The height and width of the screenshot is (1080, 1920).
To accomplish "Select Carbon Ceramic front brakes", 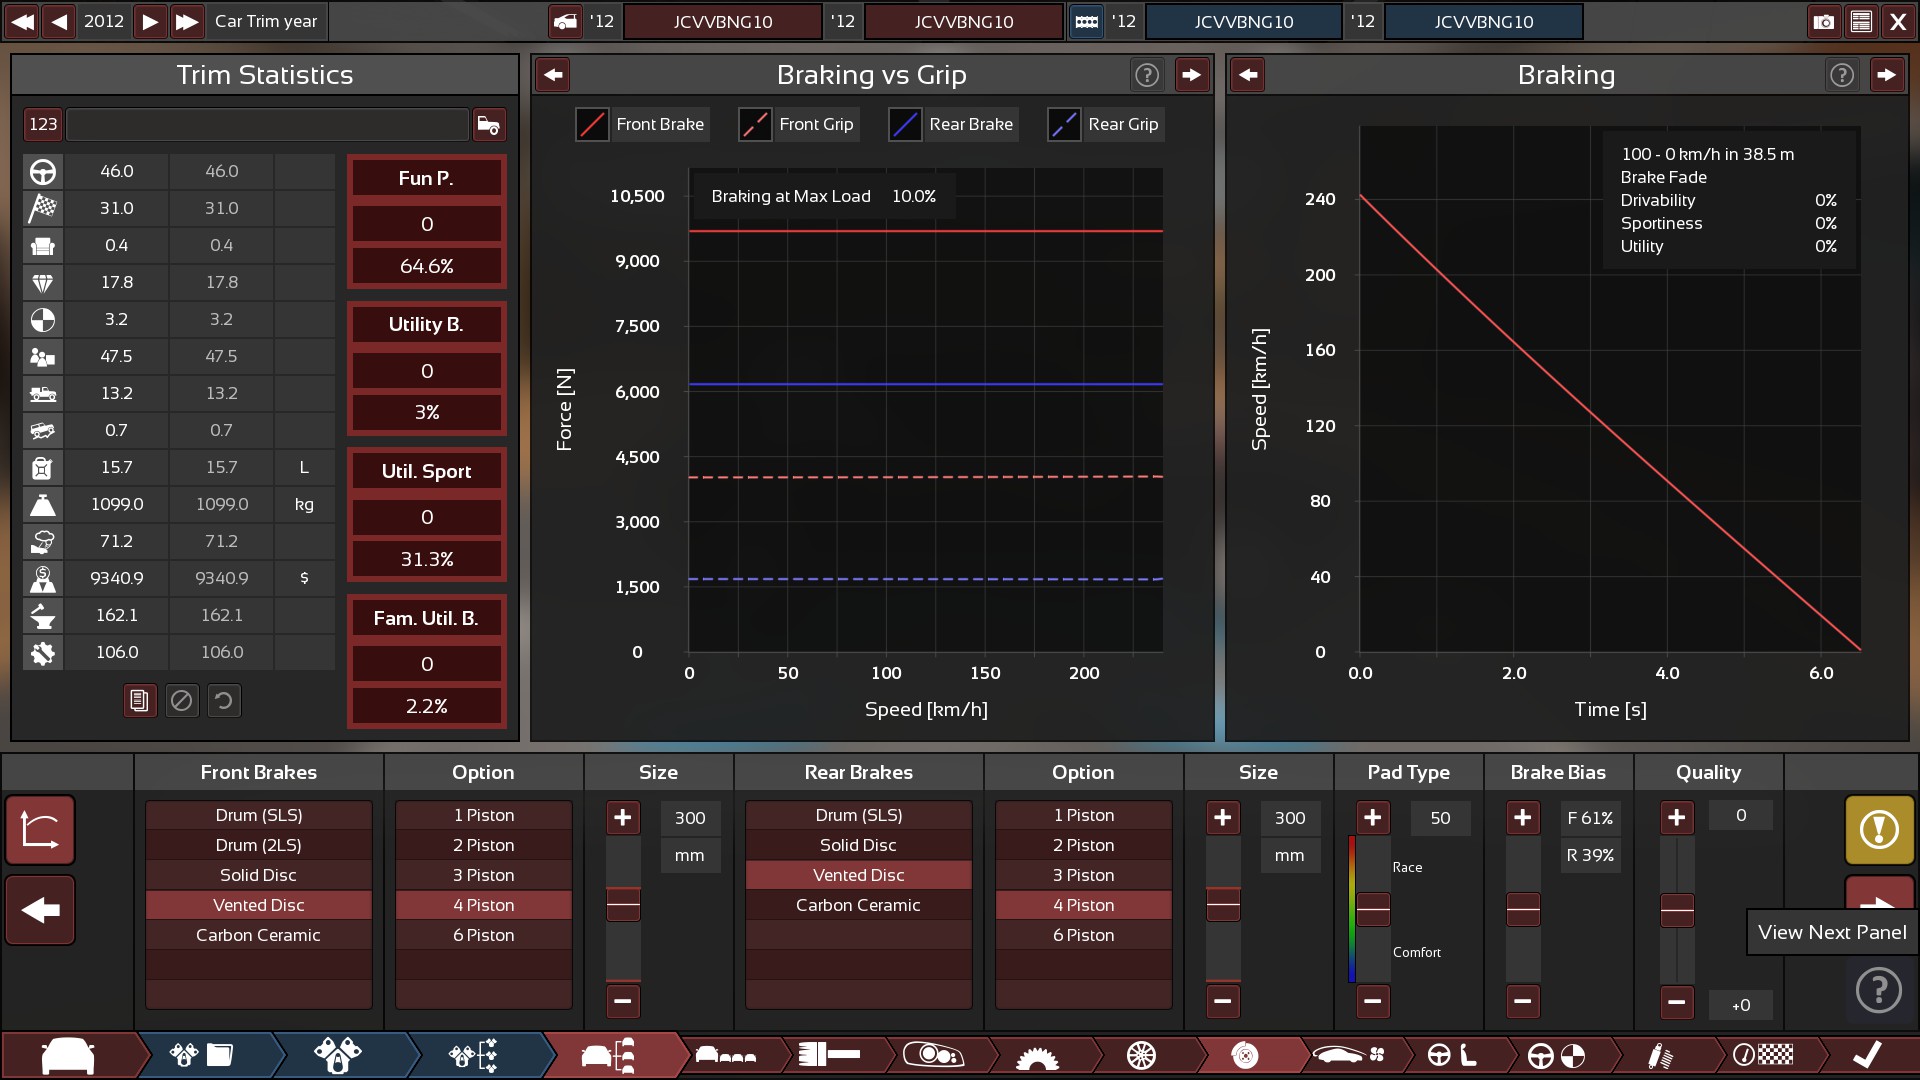I will tap(258, 935).
